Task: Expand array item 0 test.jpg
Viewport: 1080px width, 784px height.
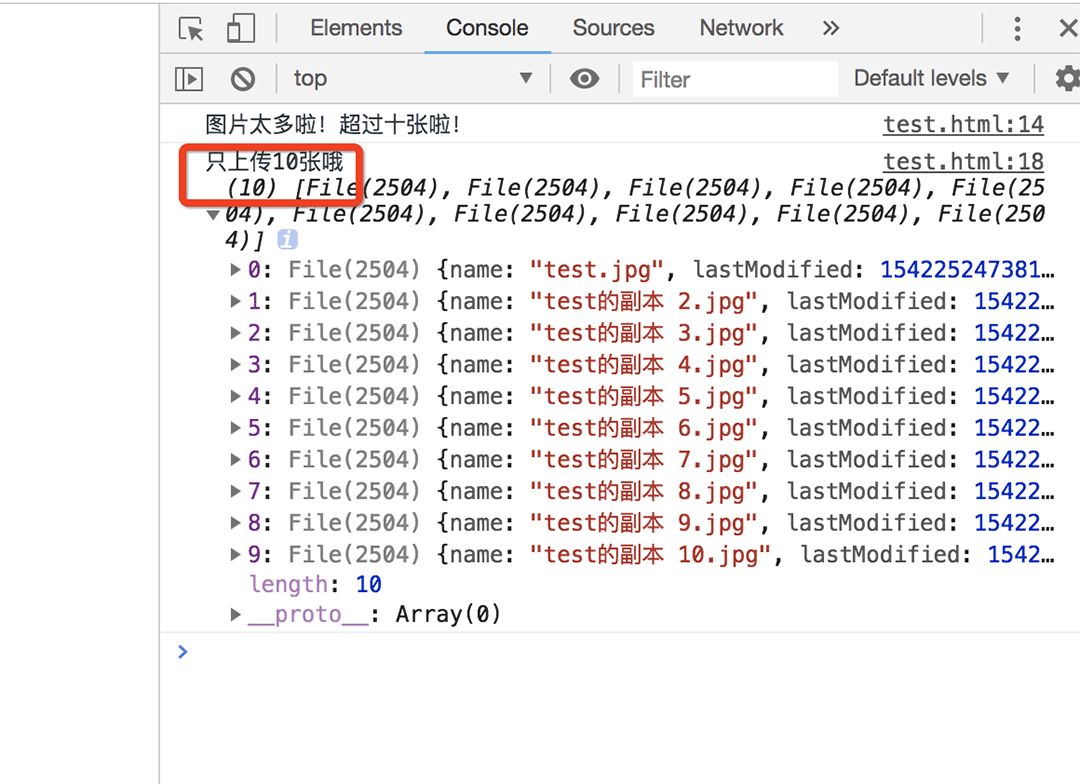Action: pyautogui.click(x=235, y=269)
